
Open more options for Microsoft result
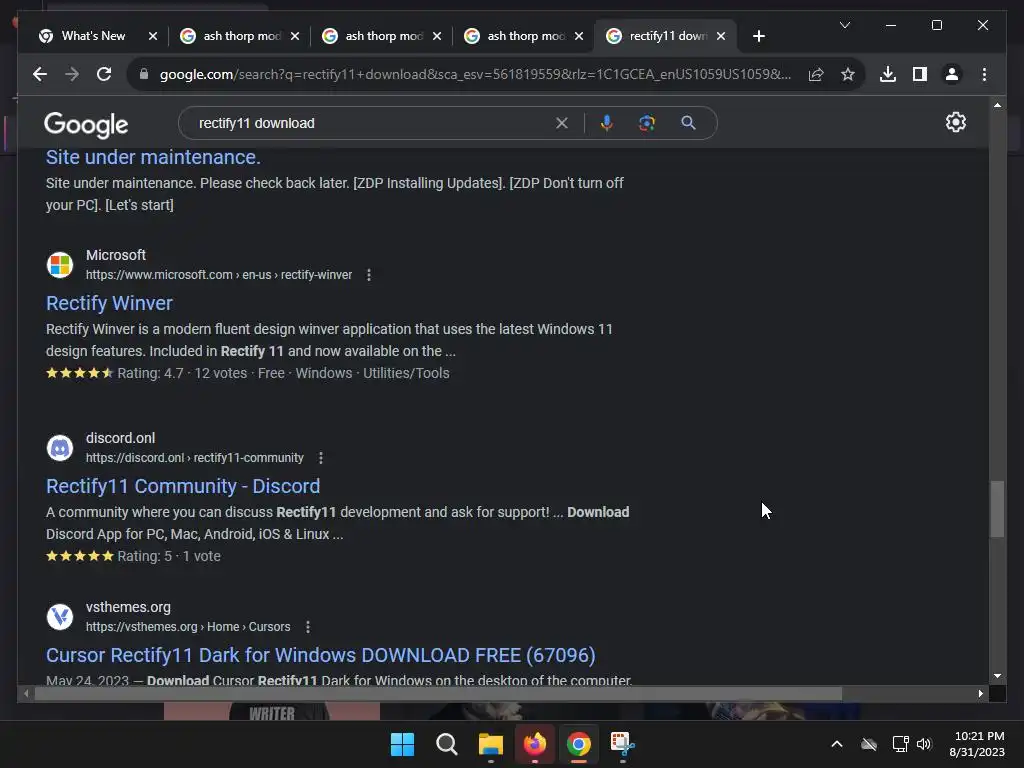(369, 275)
